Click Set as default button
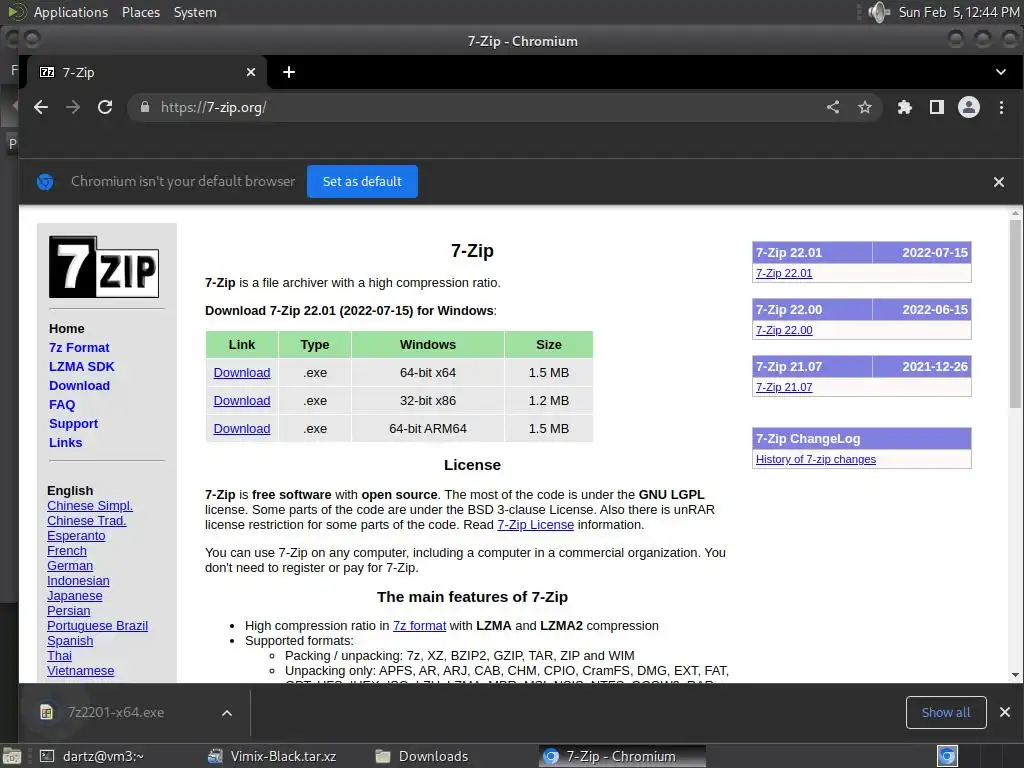 pos(362,182)
